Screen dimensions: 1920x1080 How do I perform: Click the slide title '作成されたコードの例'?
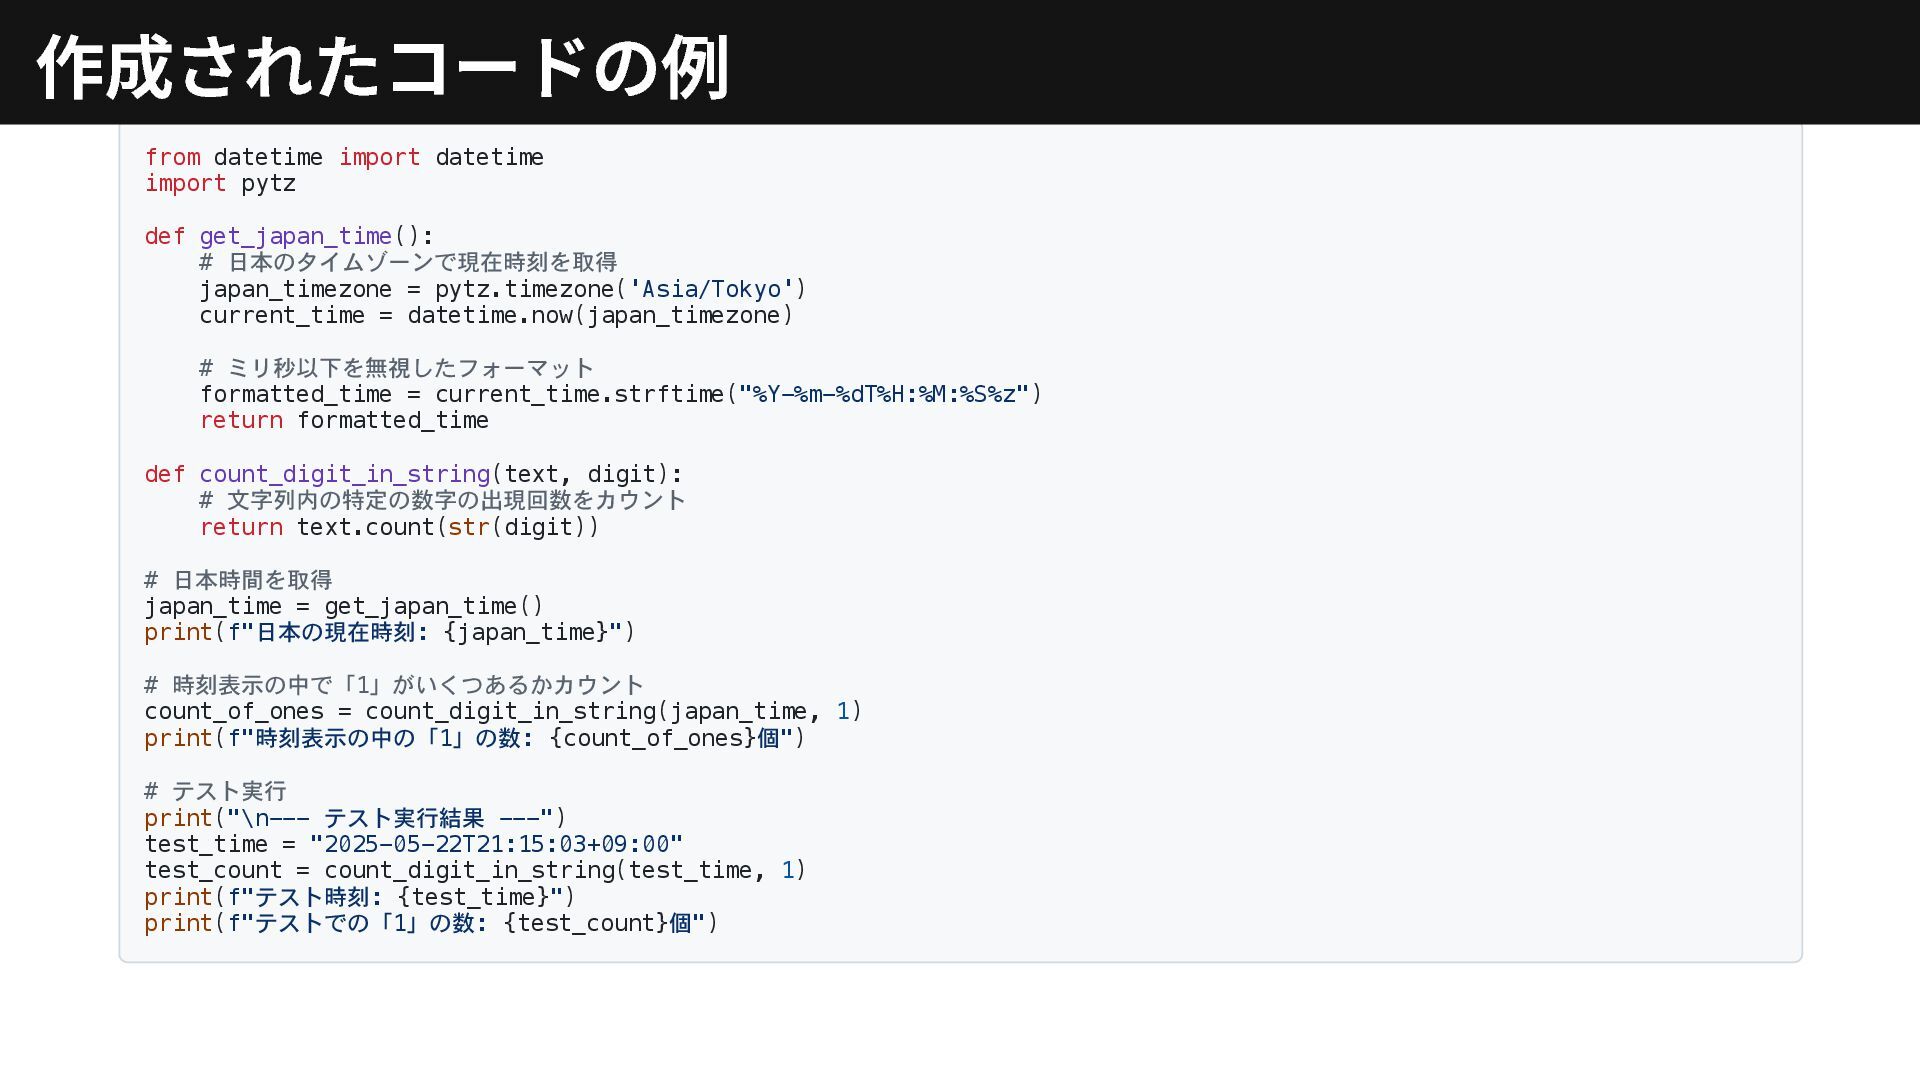pyautogui.click(x=383, y=66)
